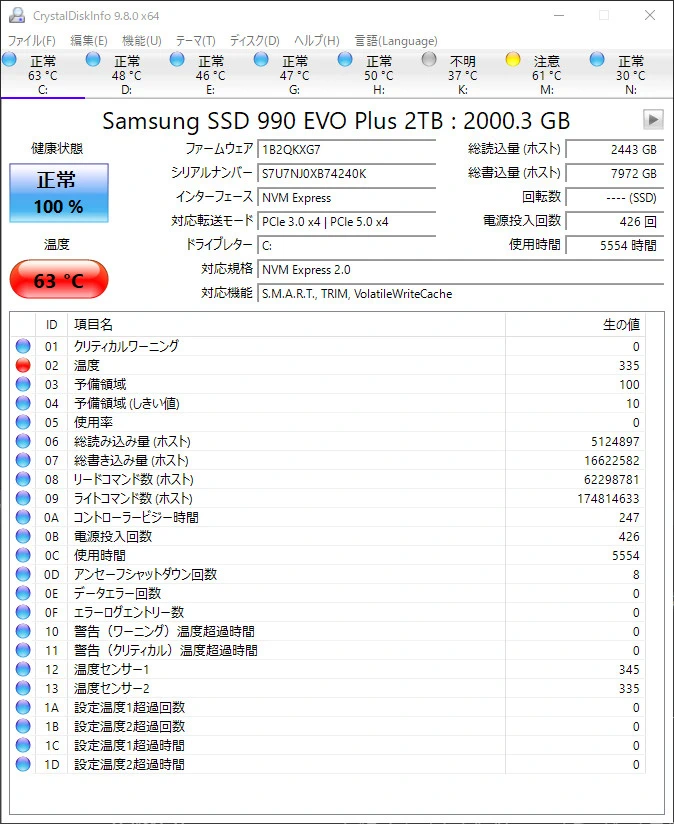This screenshot has width=674, height=824.
Task: Switch to drive E: disk tab
Action: click(x=211, y=75)
